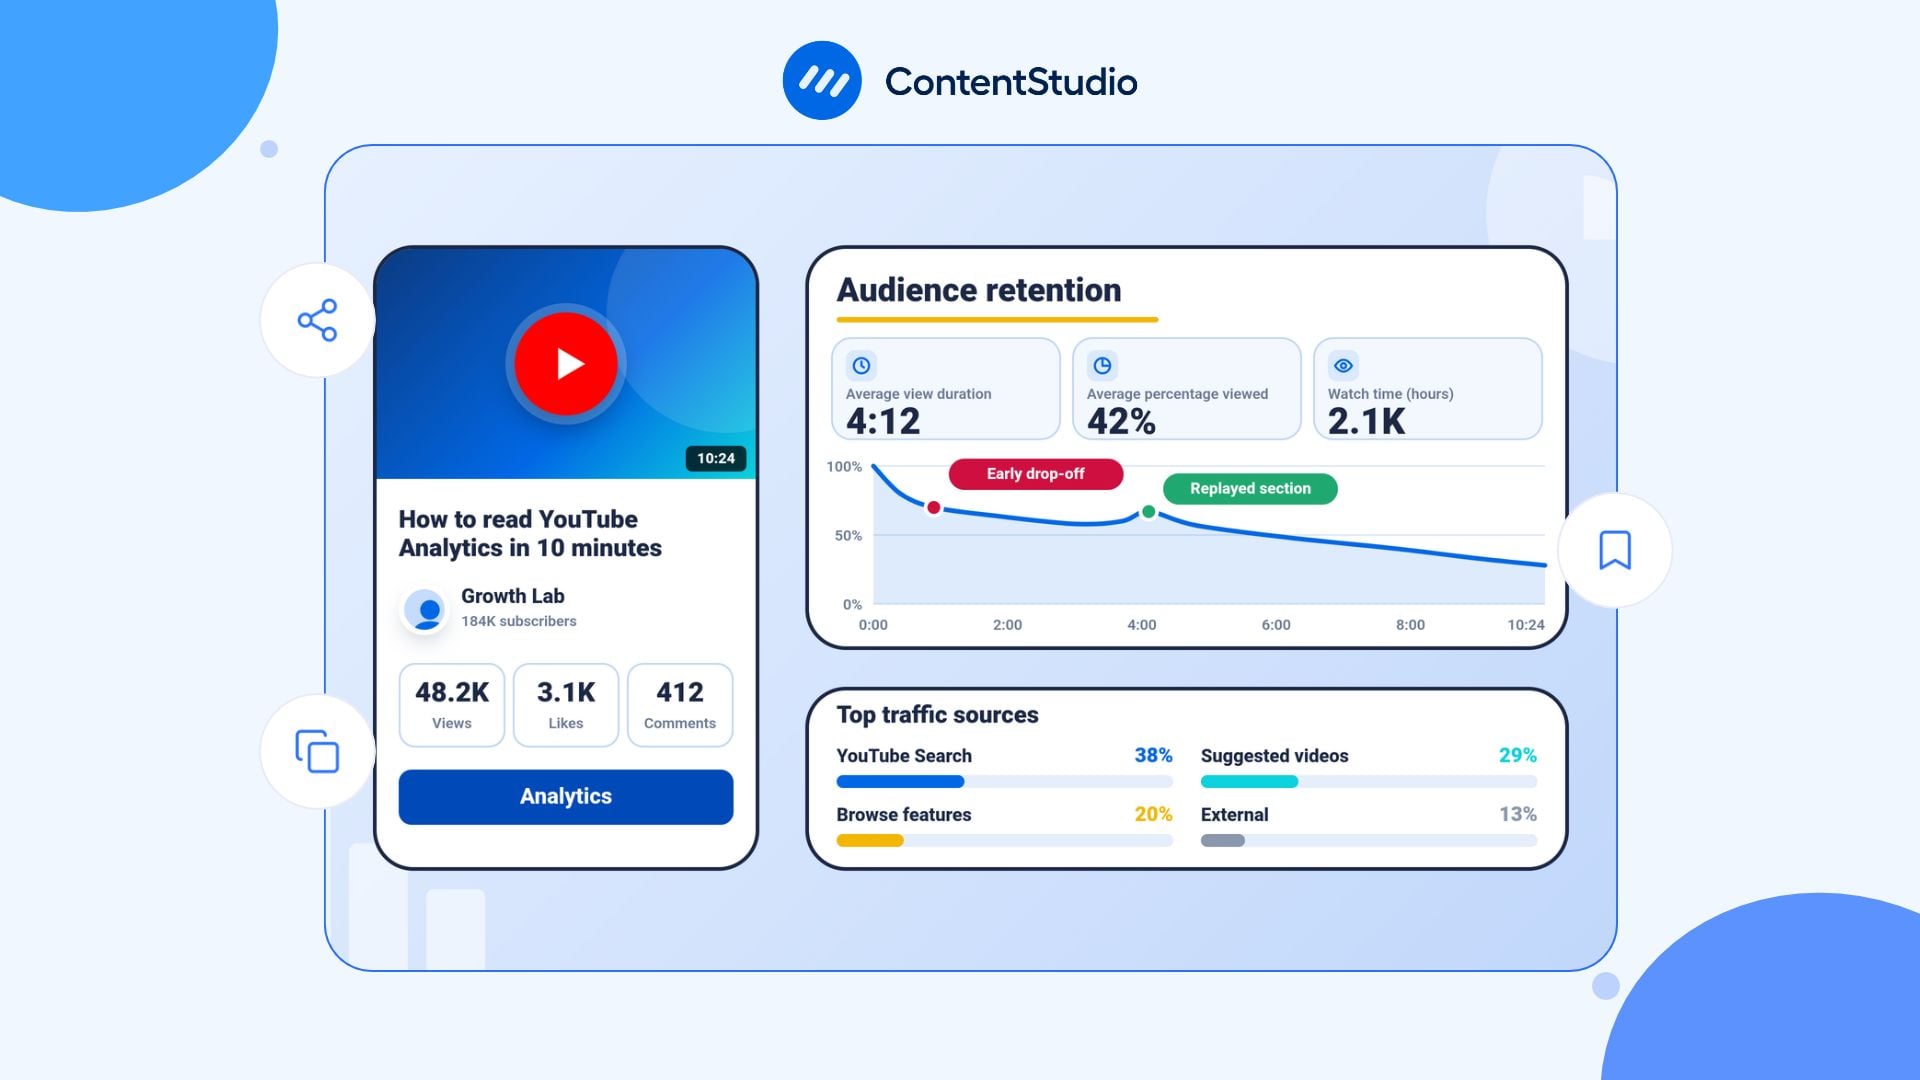This screenshot has height=1080, width=1920.
Task: Click the Growth Lab channel name
Action: [513, 596]
